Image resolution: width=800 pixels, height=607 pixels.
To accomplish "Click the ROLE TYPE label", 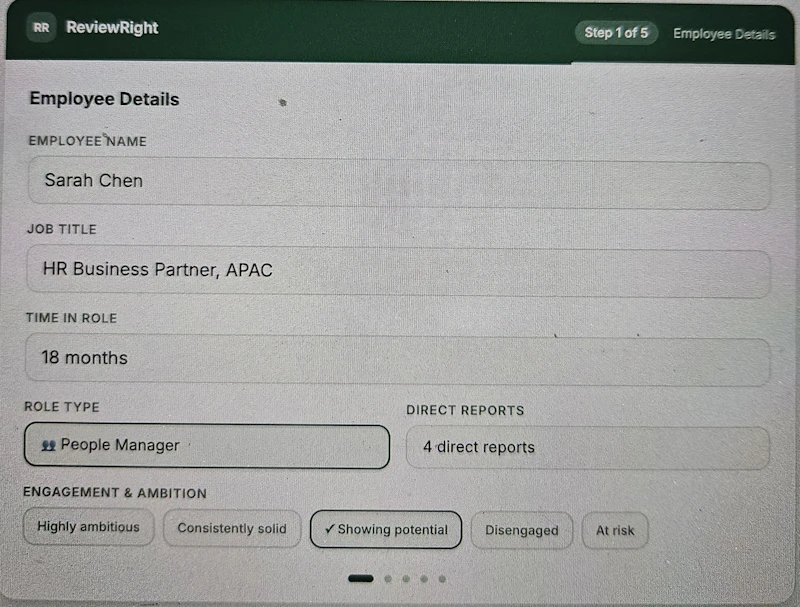I will [x=62, y=407].
